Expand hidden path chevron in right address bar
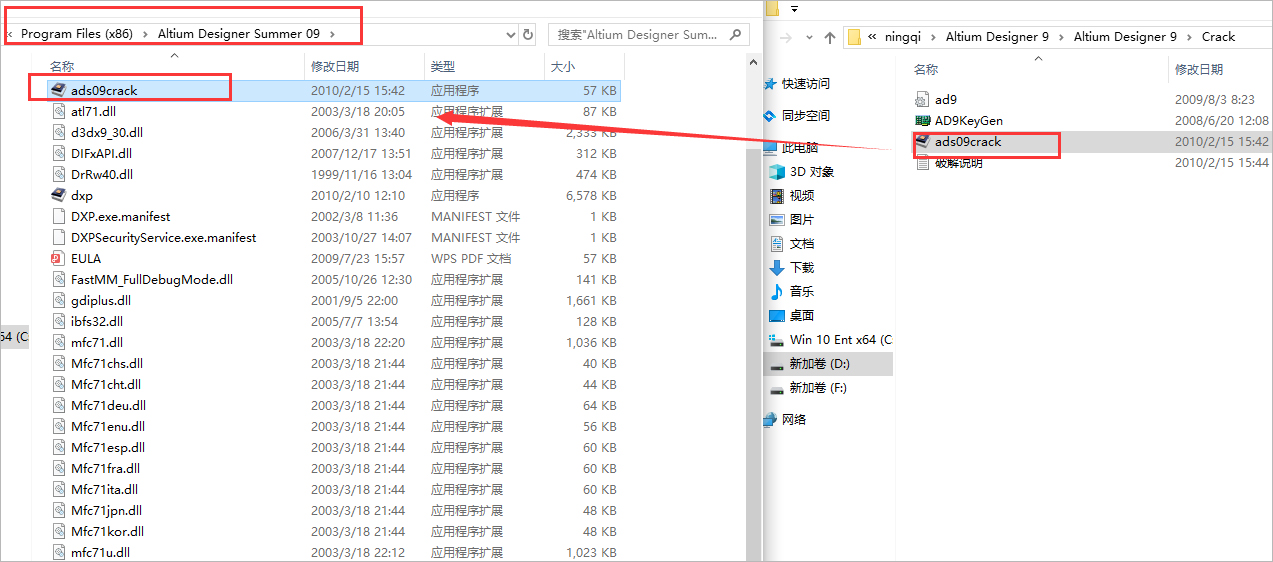 (x=873, y=37)
